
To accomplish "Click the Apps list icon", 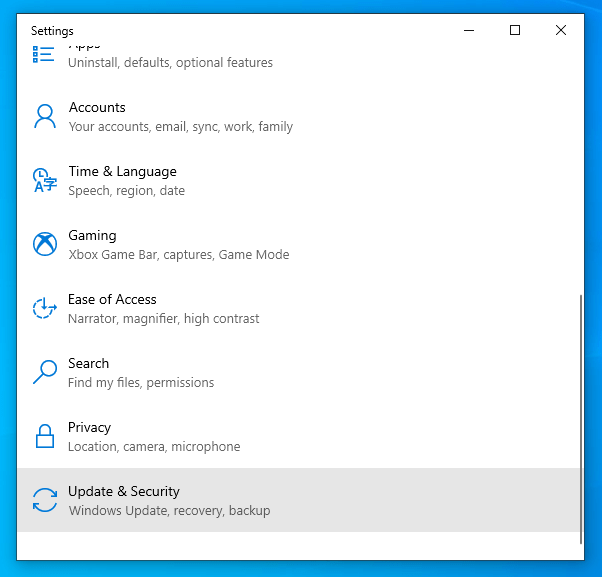I will click(x=44, y=54).
